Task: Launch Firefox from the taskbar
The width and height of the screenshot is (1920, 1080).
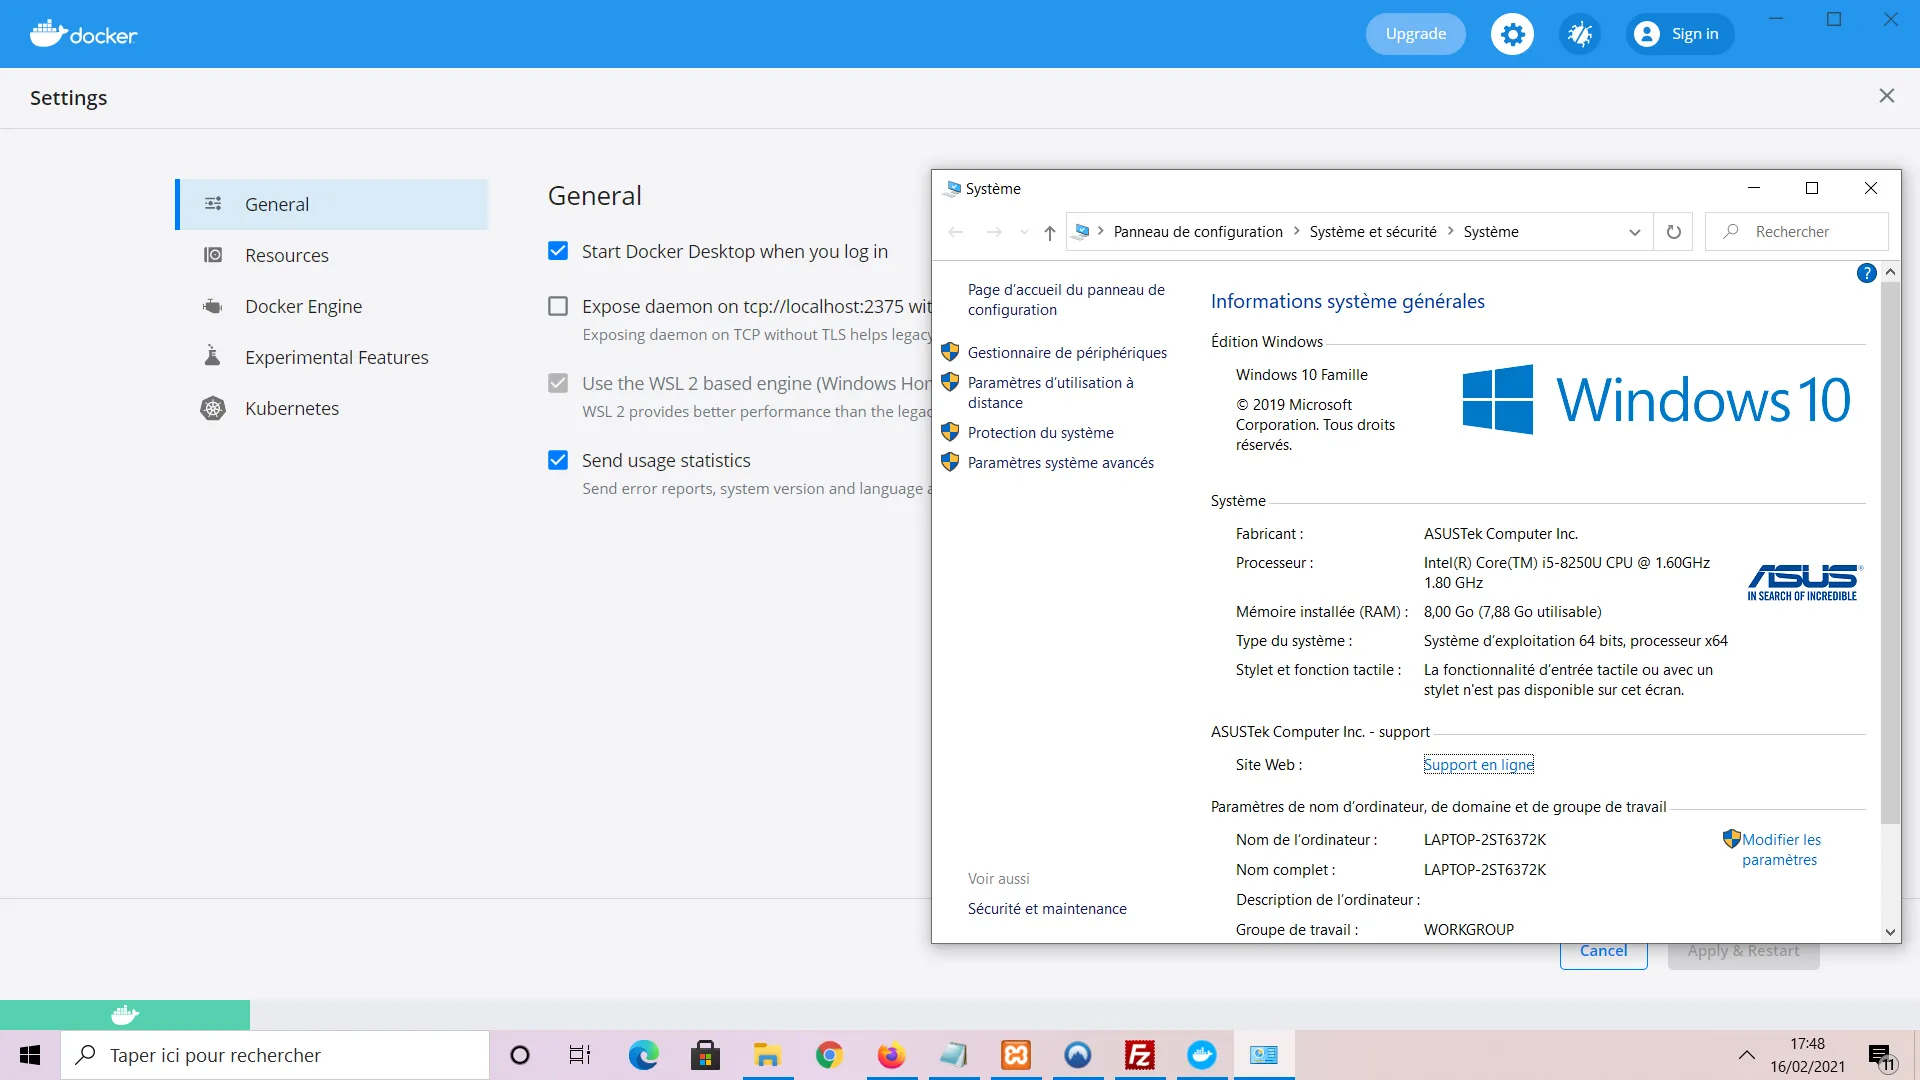Action: click(x=890, y=1055)
